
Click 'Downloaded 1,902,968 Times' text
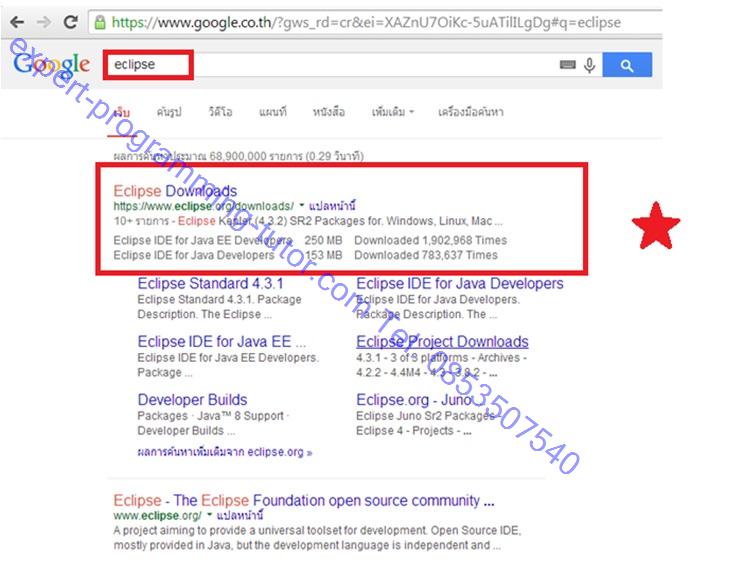click(431, 240)
